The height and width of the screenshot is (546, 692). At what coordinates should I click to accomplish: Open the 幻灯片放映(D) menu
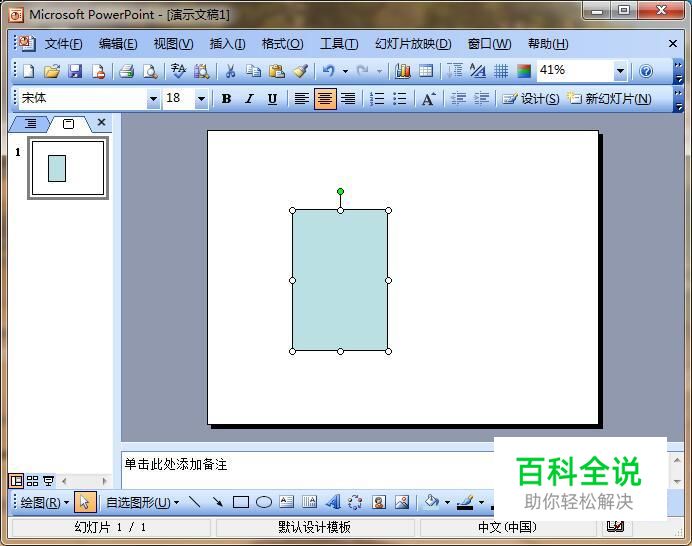[413, 44]
